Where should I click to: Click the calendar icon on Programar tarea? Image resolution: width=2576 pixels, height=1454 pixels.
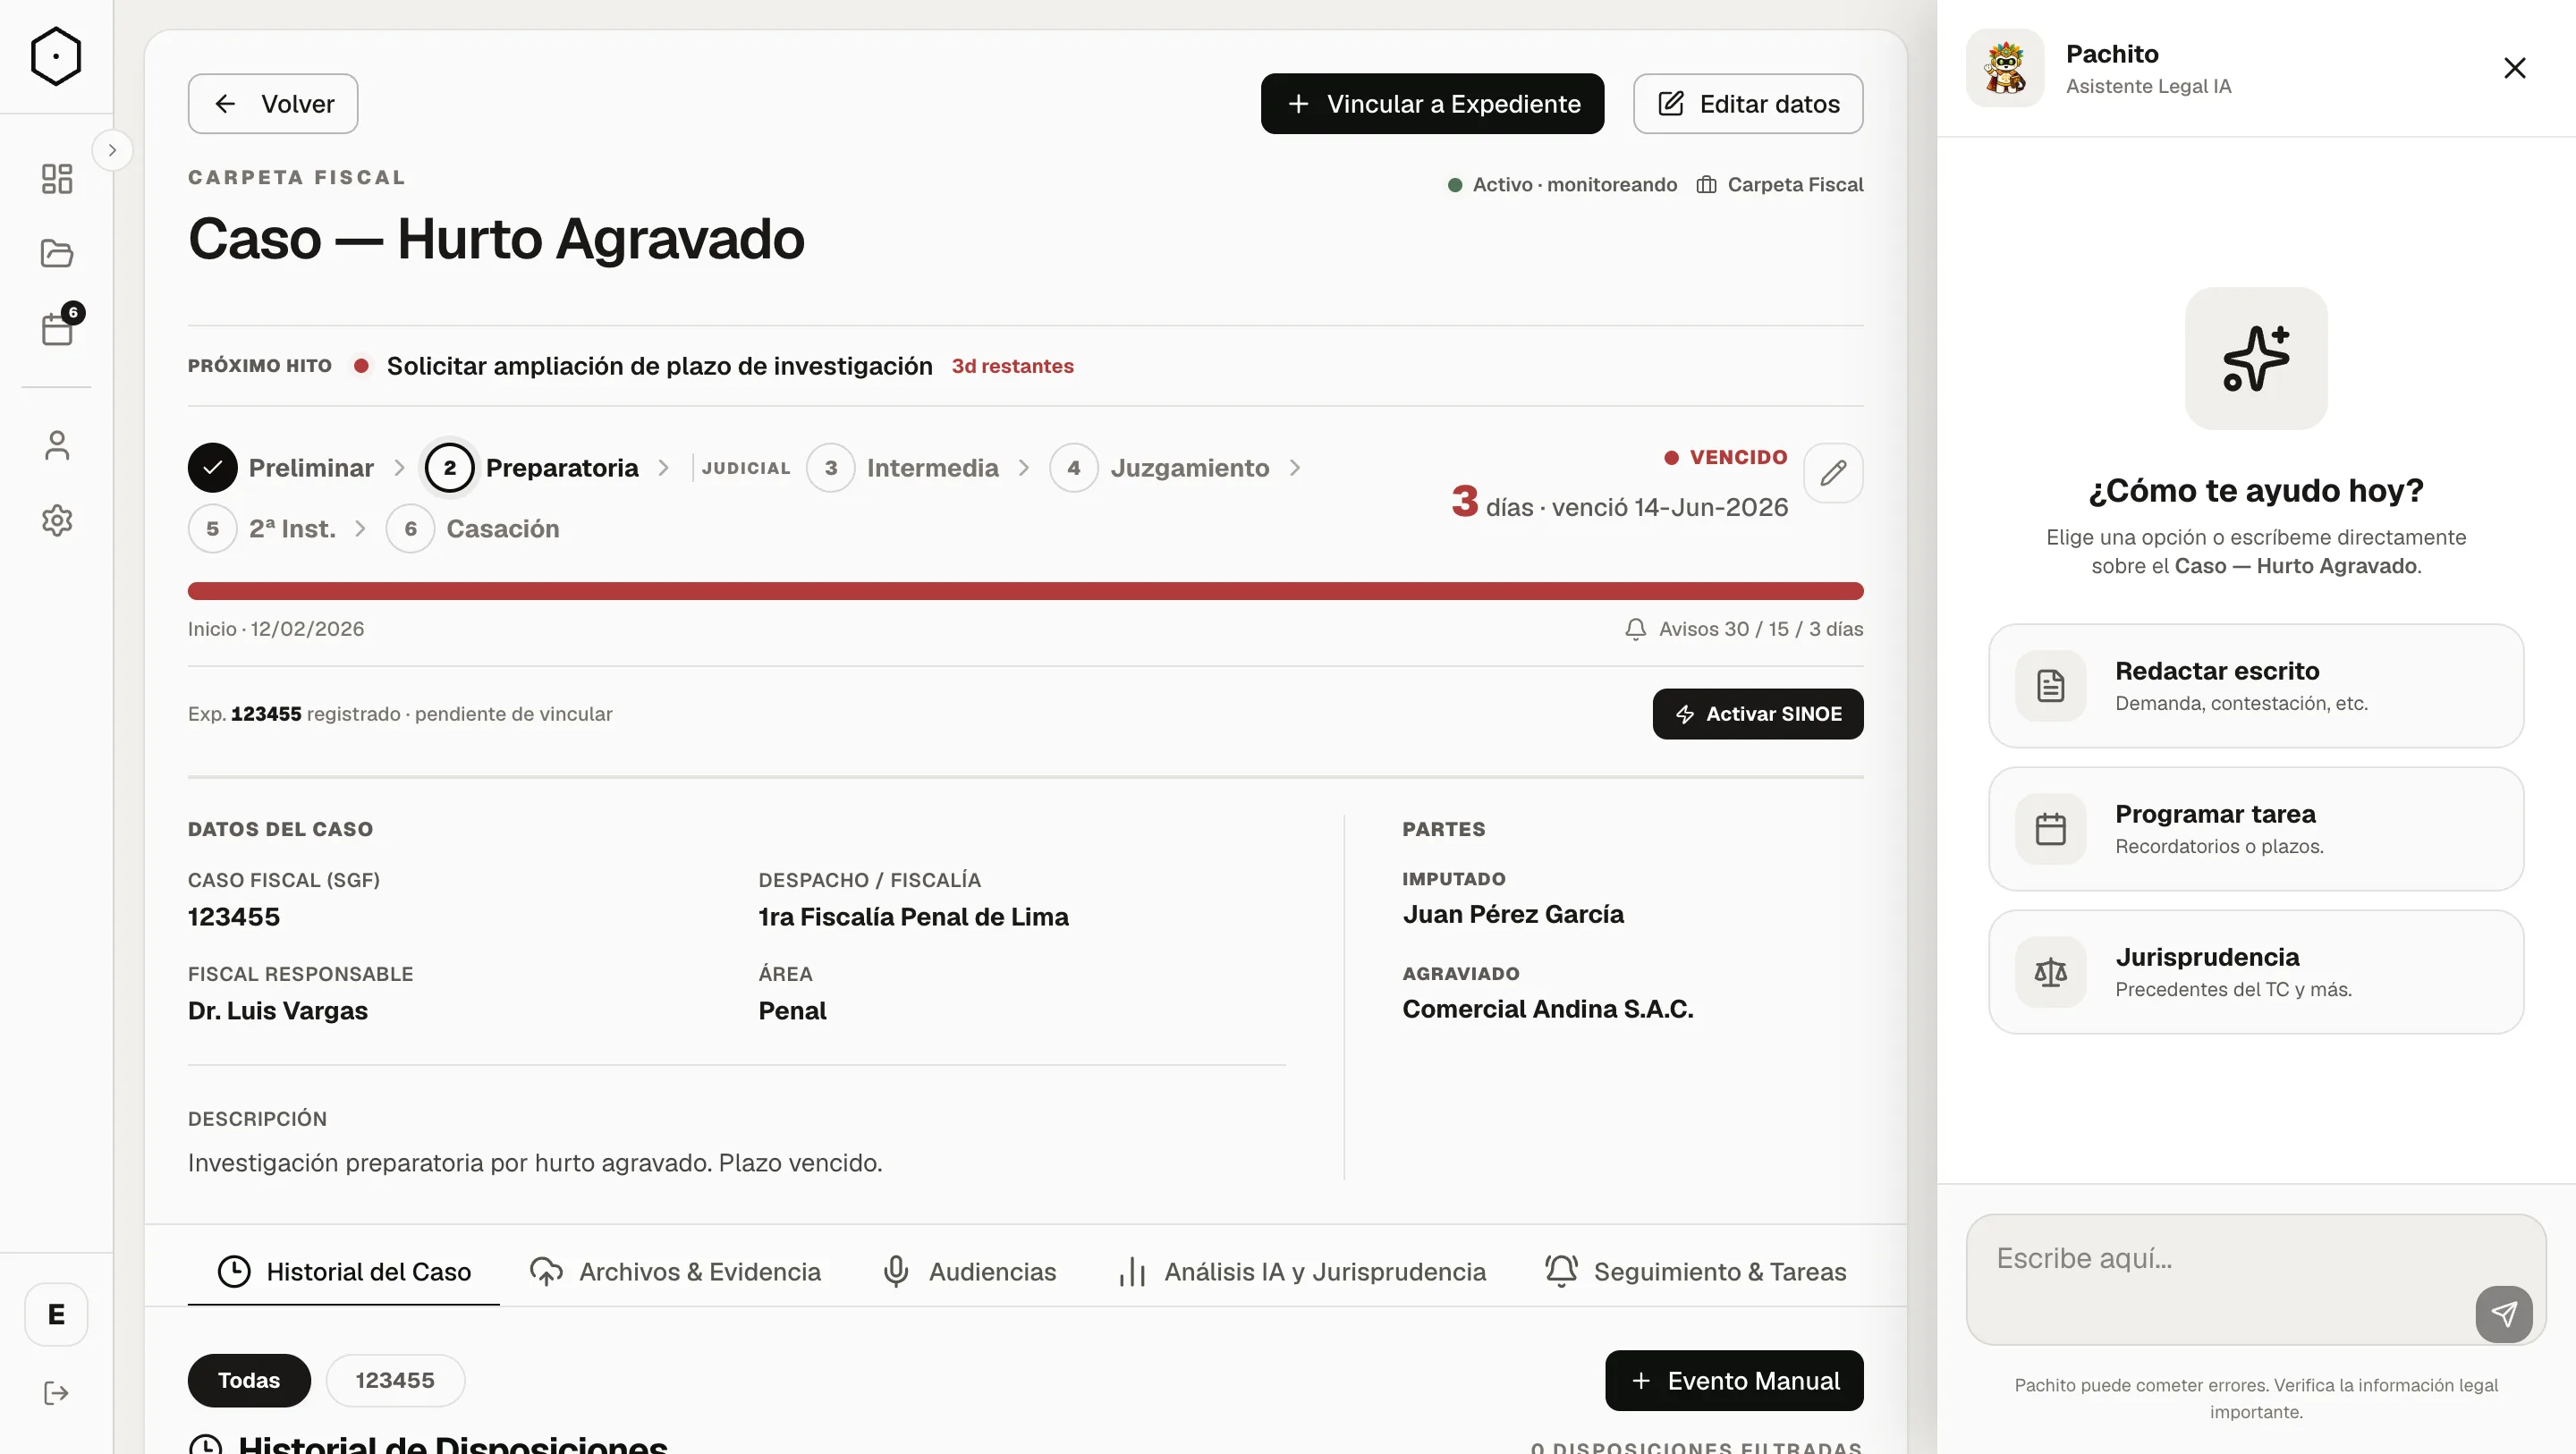[2050, 829]
